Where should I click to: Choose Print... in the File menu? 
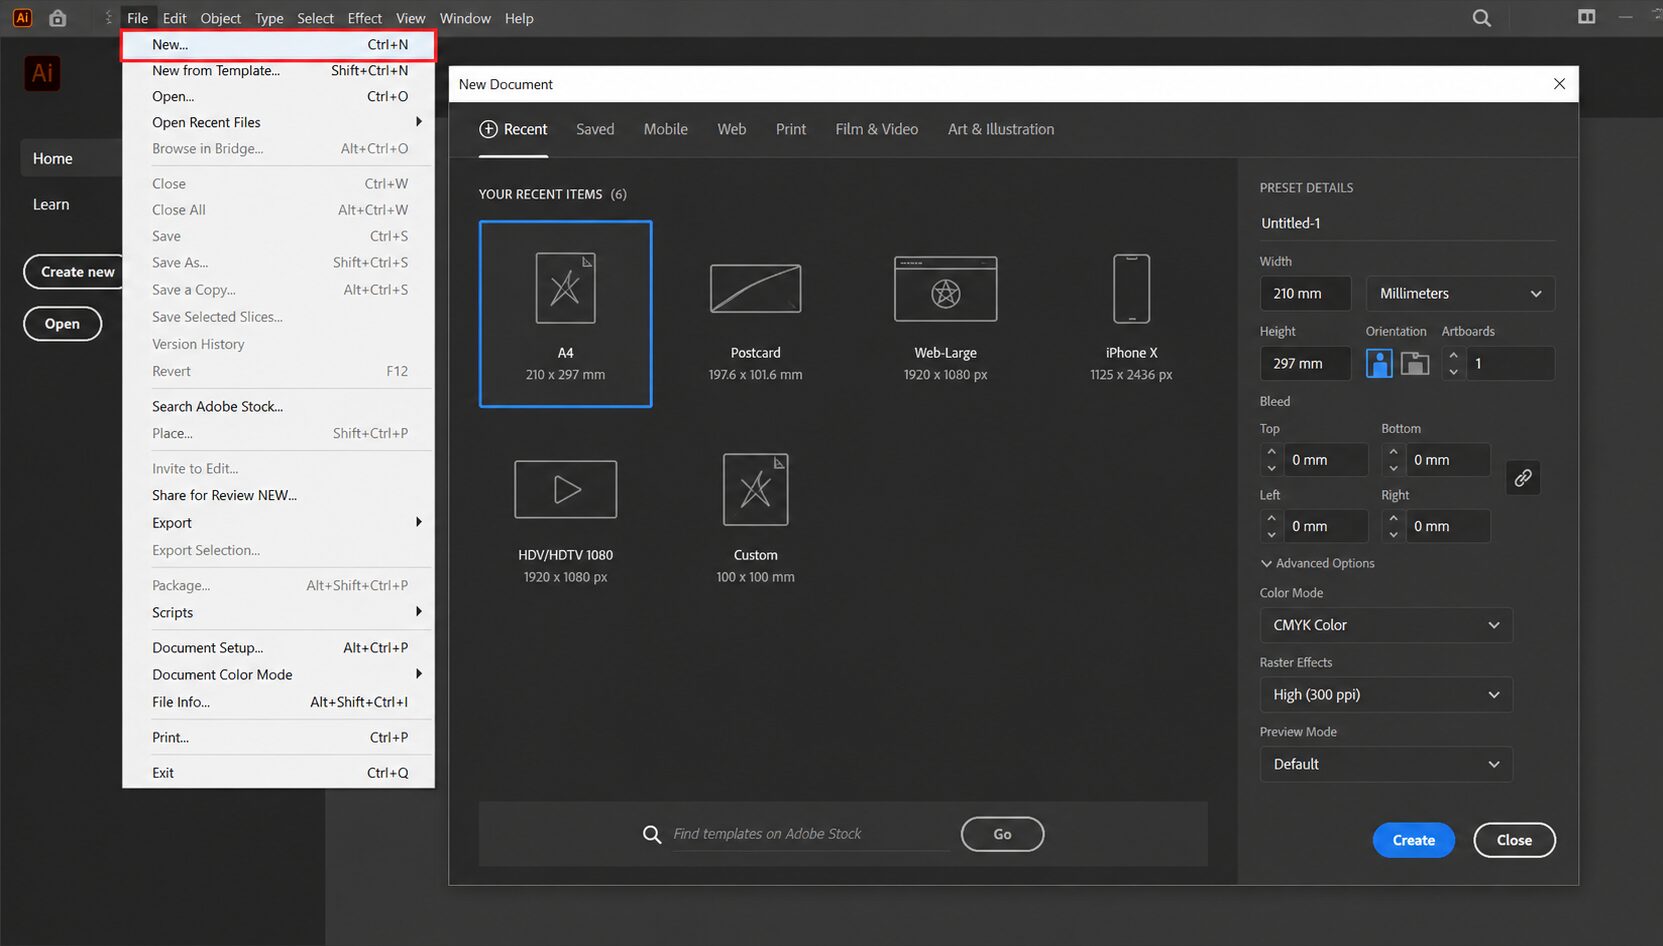278,738
